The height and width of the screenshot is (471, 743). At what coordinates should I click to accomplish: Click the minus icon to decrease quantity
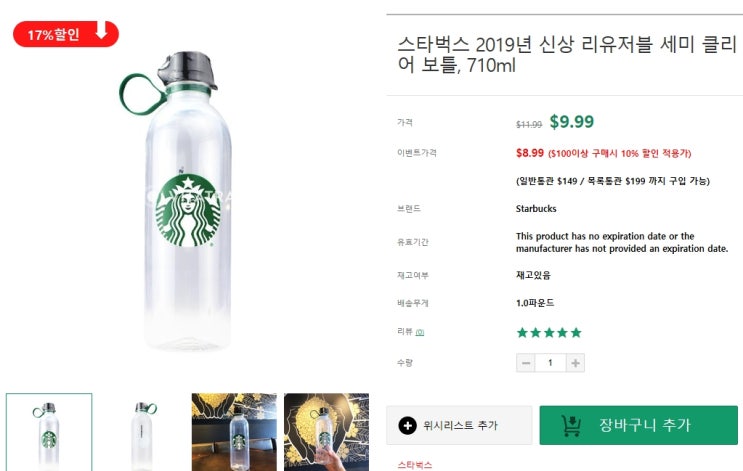(526, 363)
